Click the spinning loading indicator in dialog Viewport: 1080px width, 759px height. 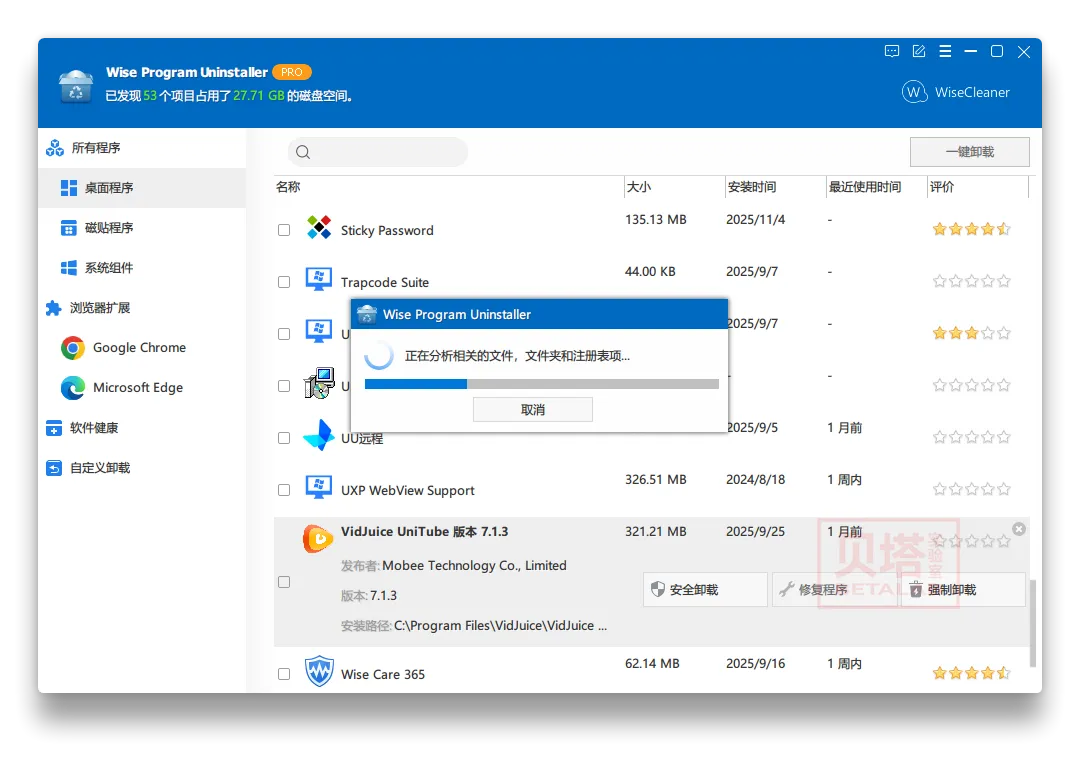(379, 355)
